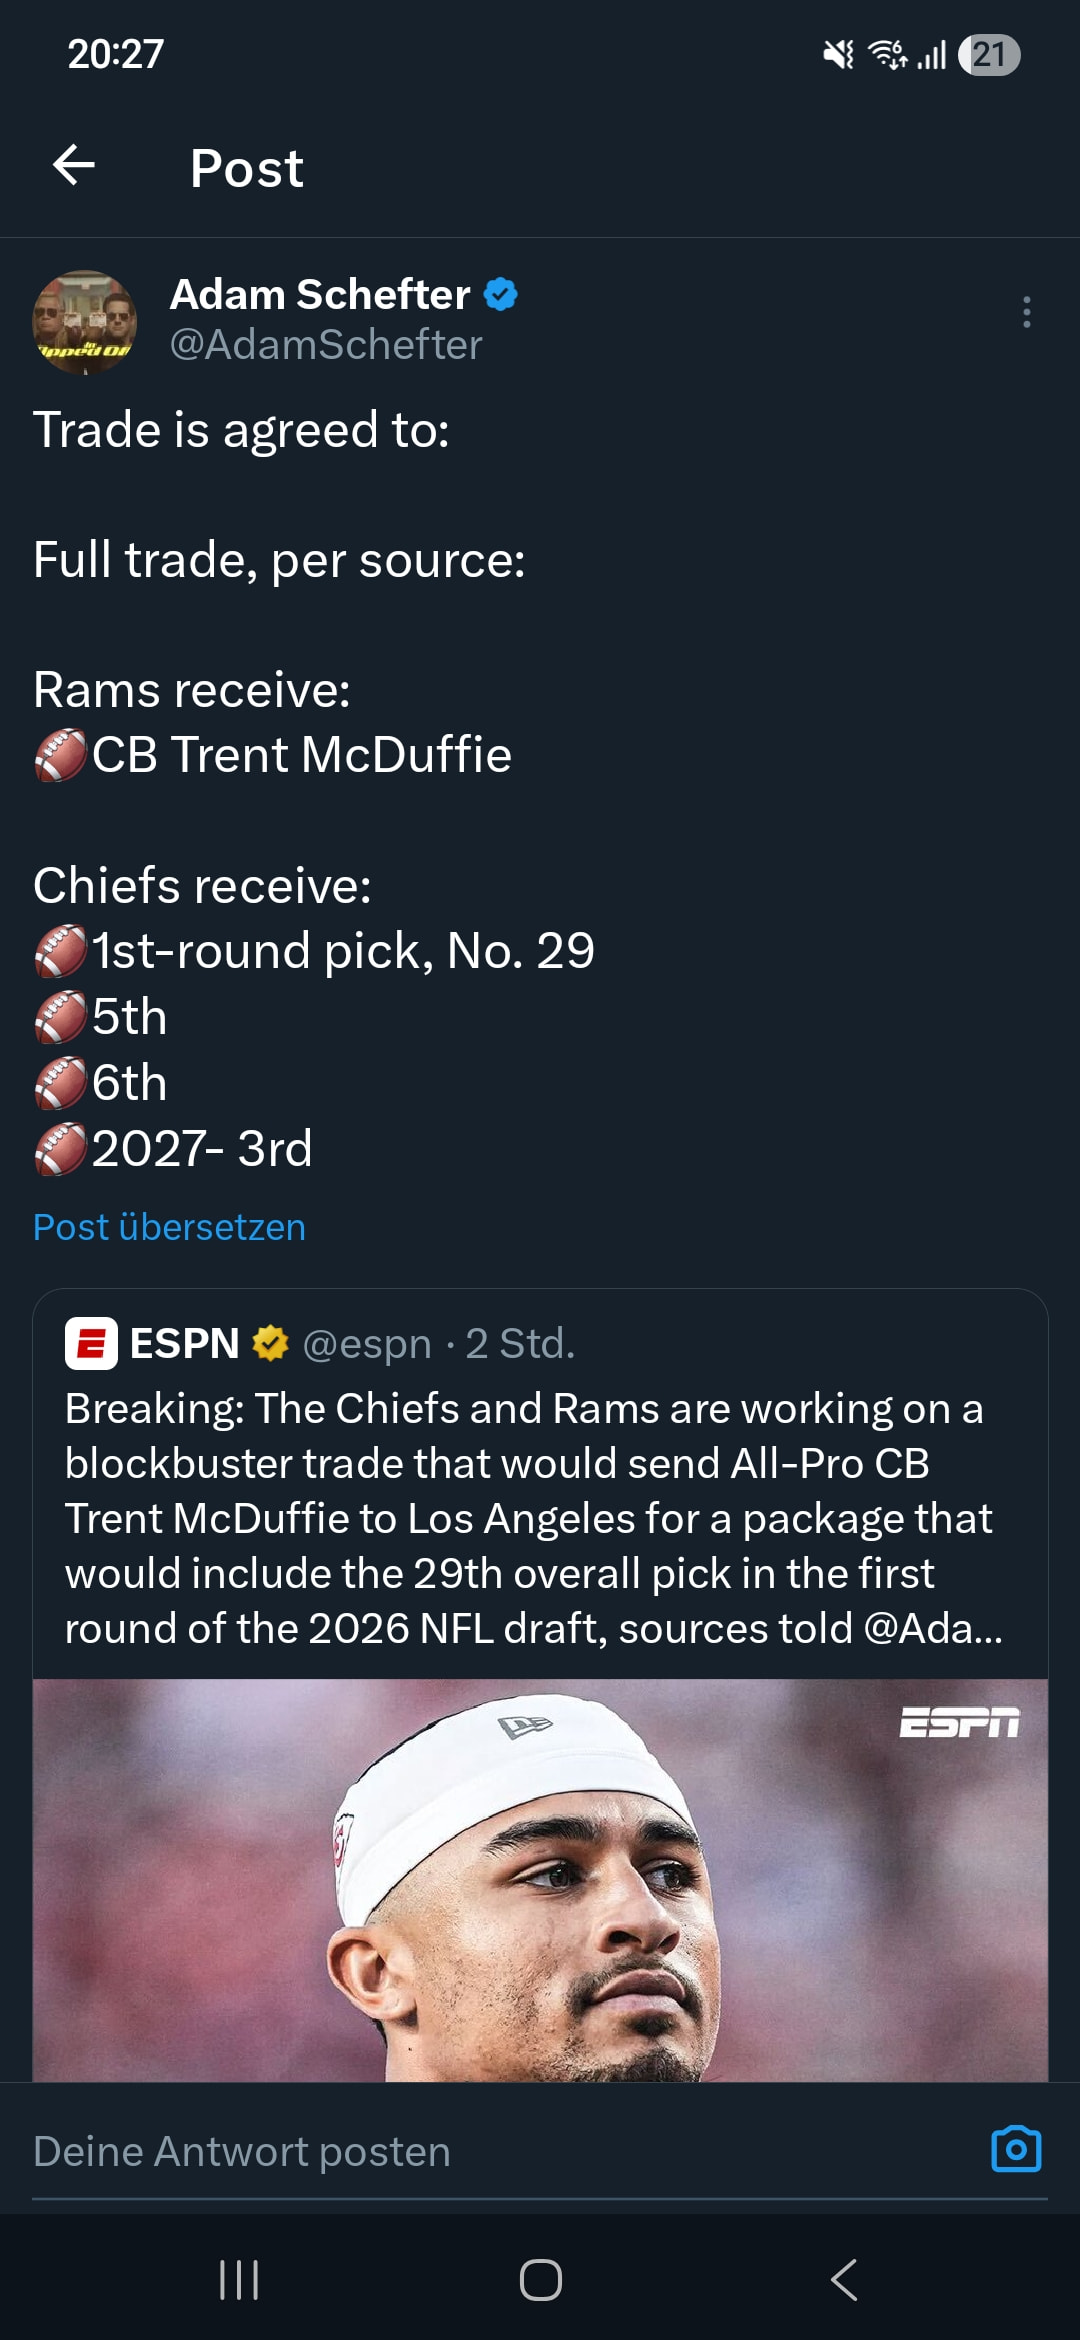The image size is (1080, 2340).
Task: Tap the Adam Schefter display name
Action: tap(320, 295)
